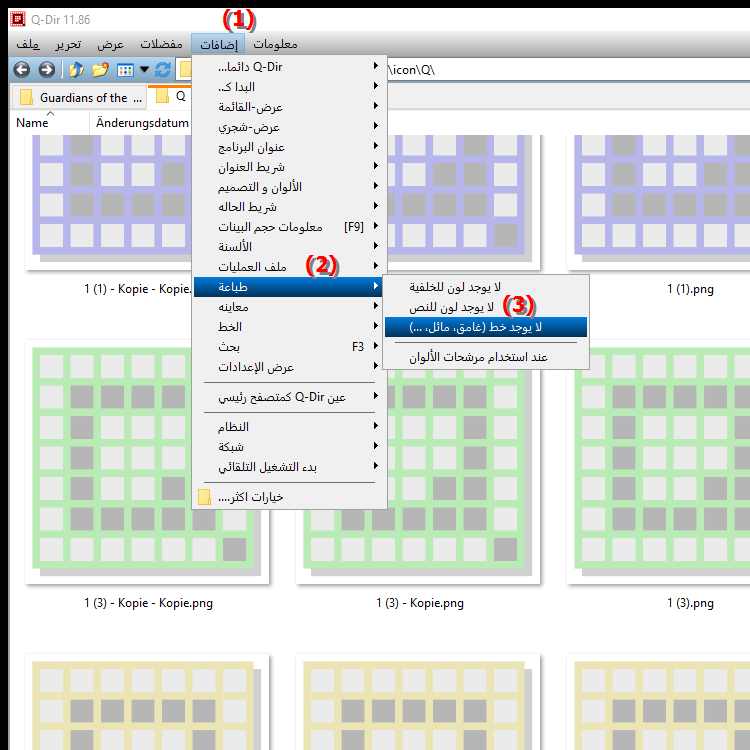Open the عرض الإعدادات submenu

(x=287, y=367)
